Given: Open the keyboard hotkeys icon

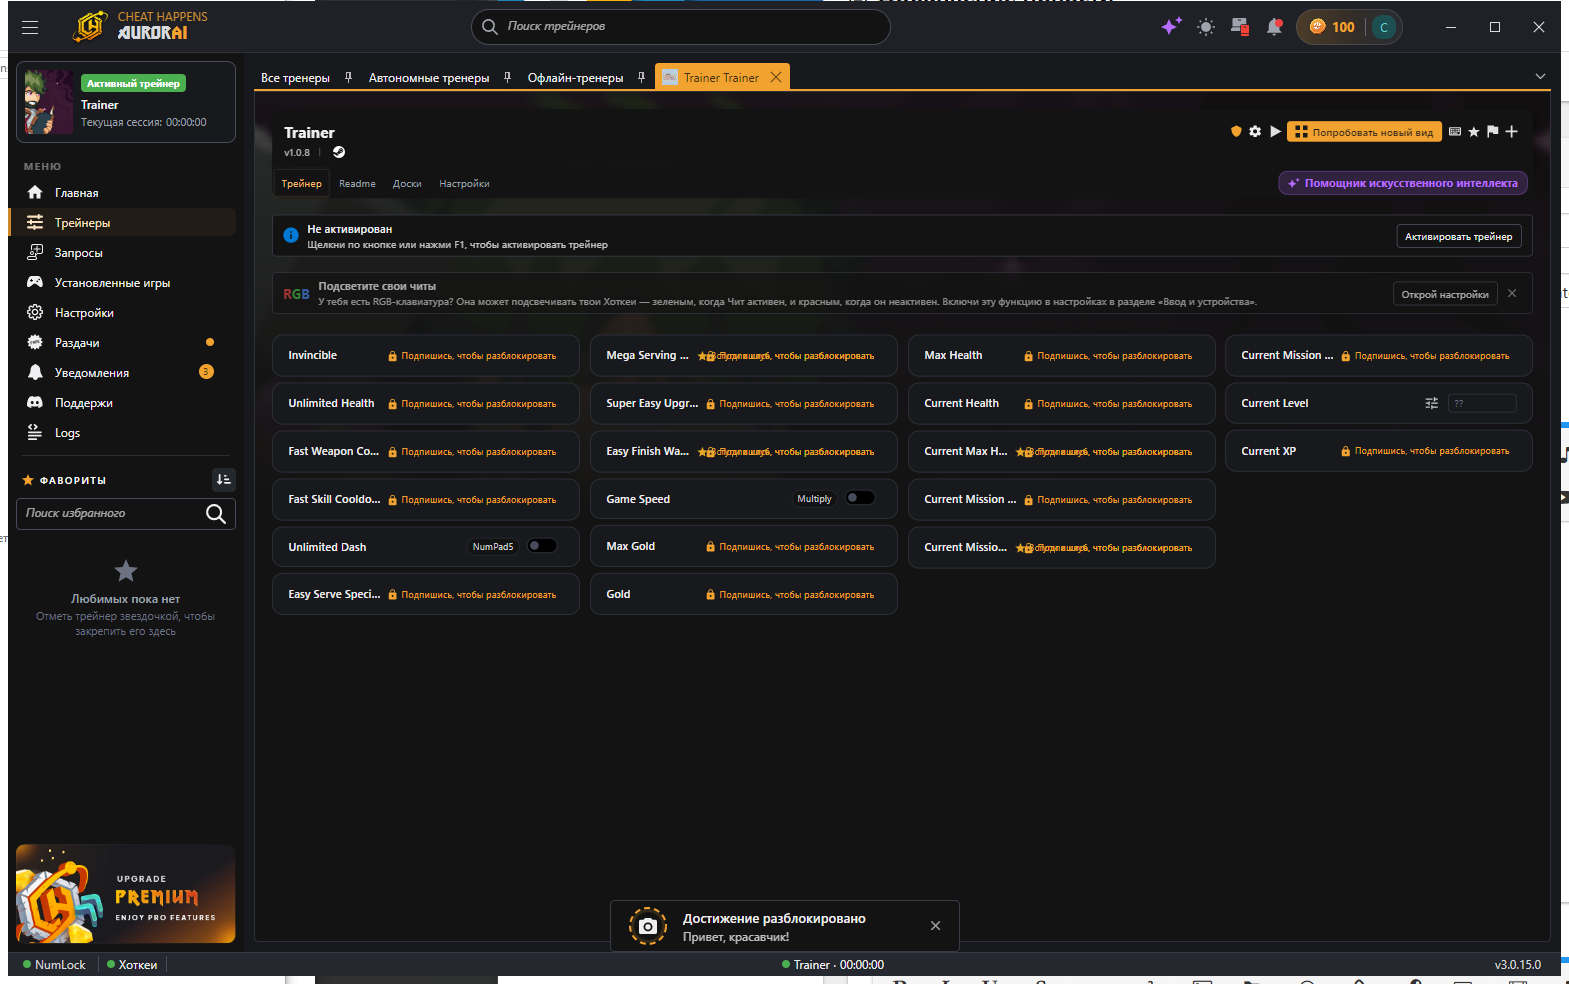Looking at the screenshot, I should (1455, 131).
